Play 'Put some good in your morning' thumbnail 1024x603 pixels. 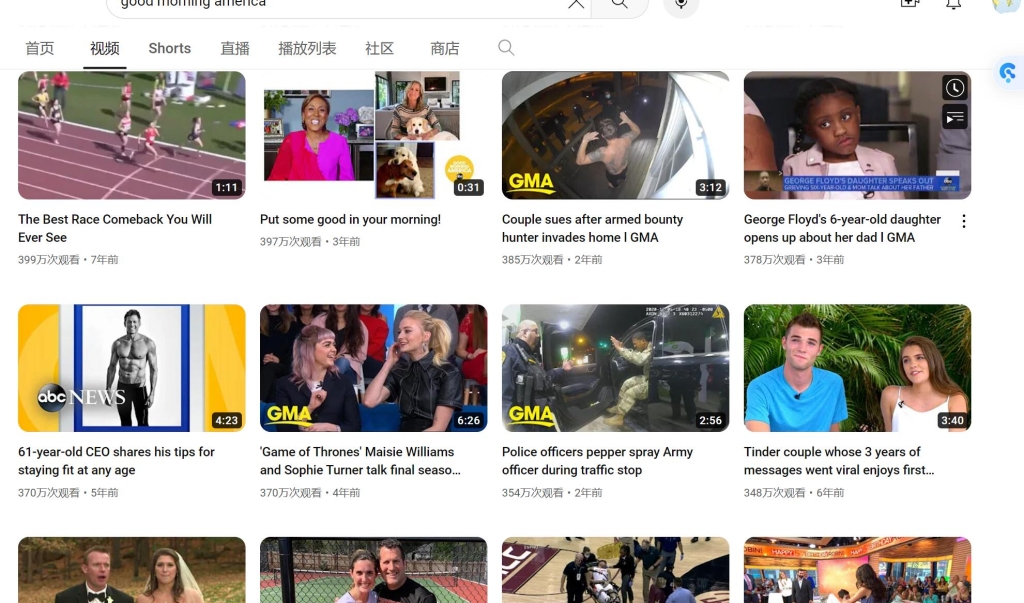pyautogui.click(x=374, y=135)
